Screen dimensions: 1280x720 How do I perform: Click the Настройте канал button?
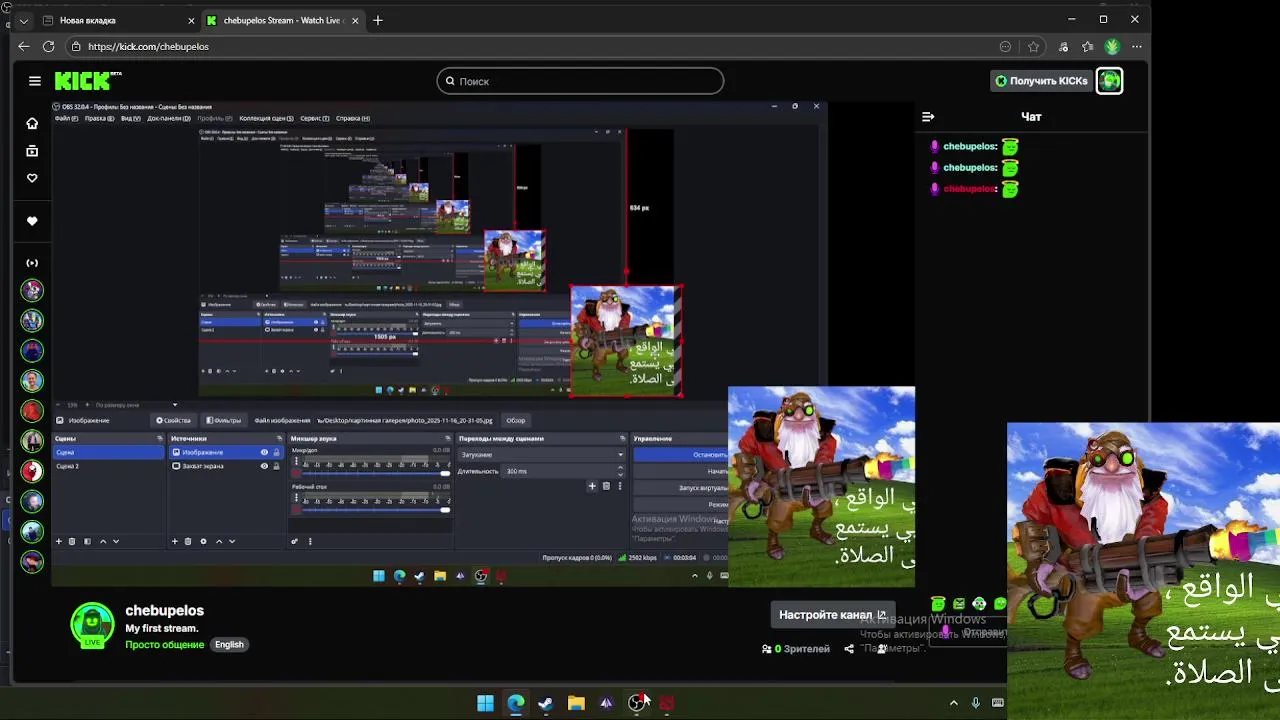click(x=832, y=615)
